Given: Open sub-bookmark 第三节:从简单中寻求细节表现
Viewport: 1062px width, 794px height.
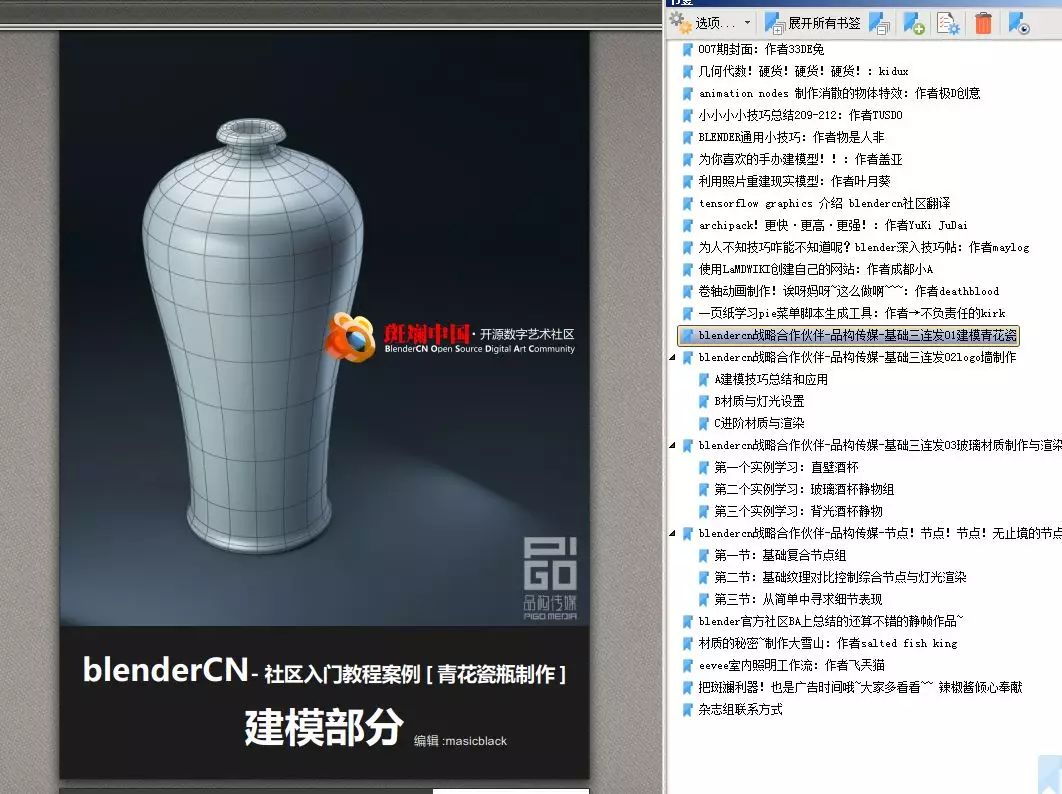Looking at the screenshot, I should tap(798, 600).
